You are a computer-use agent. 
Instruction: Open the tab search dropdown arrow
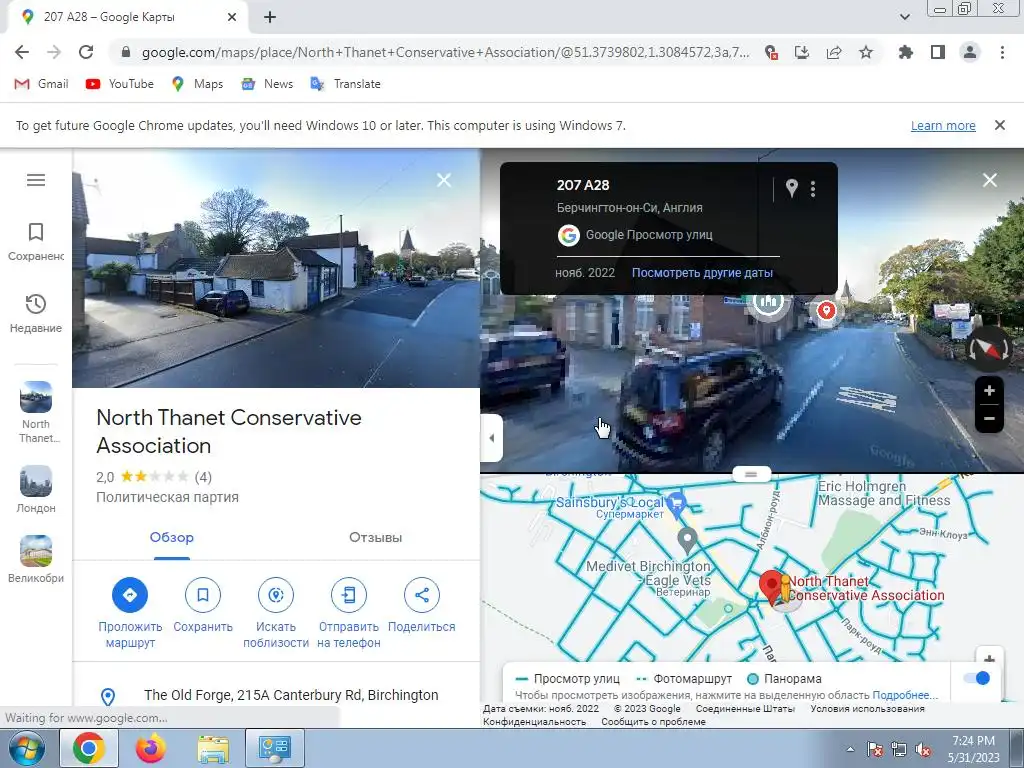click(904, 17)
